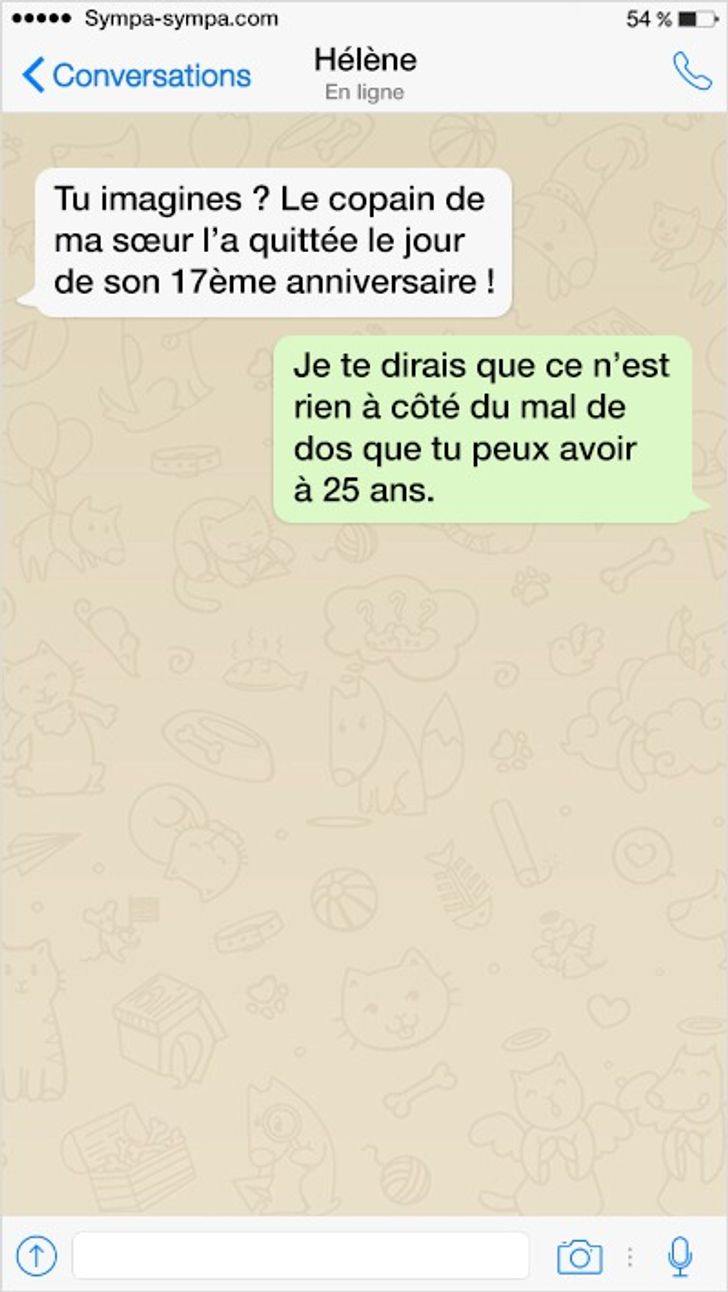
Task: Focus the message text input field
Action: click(x=301, y=1255)
